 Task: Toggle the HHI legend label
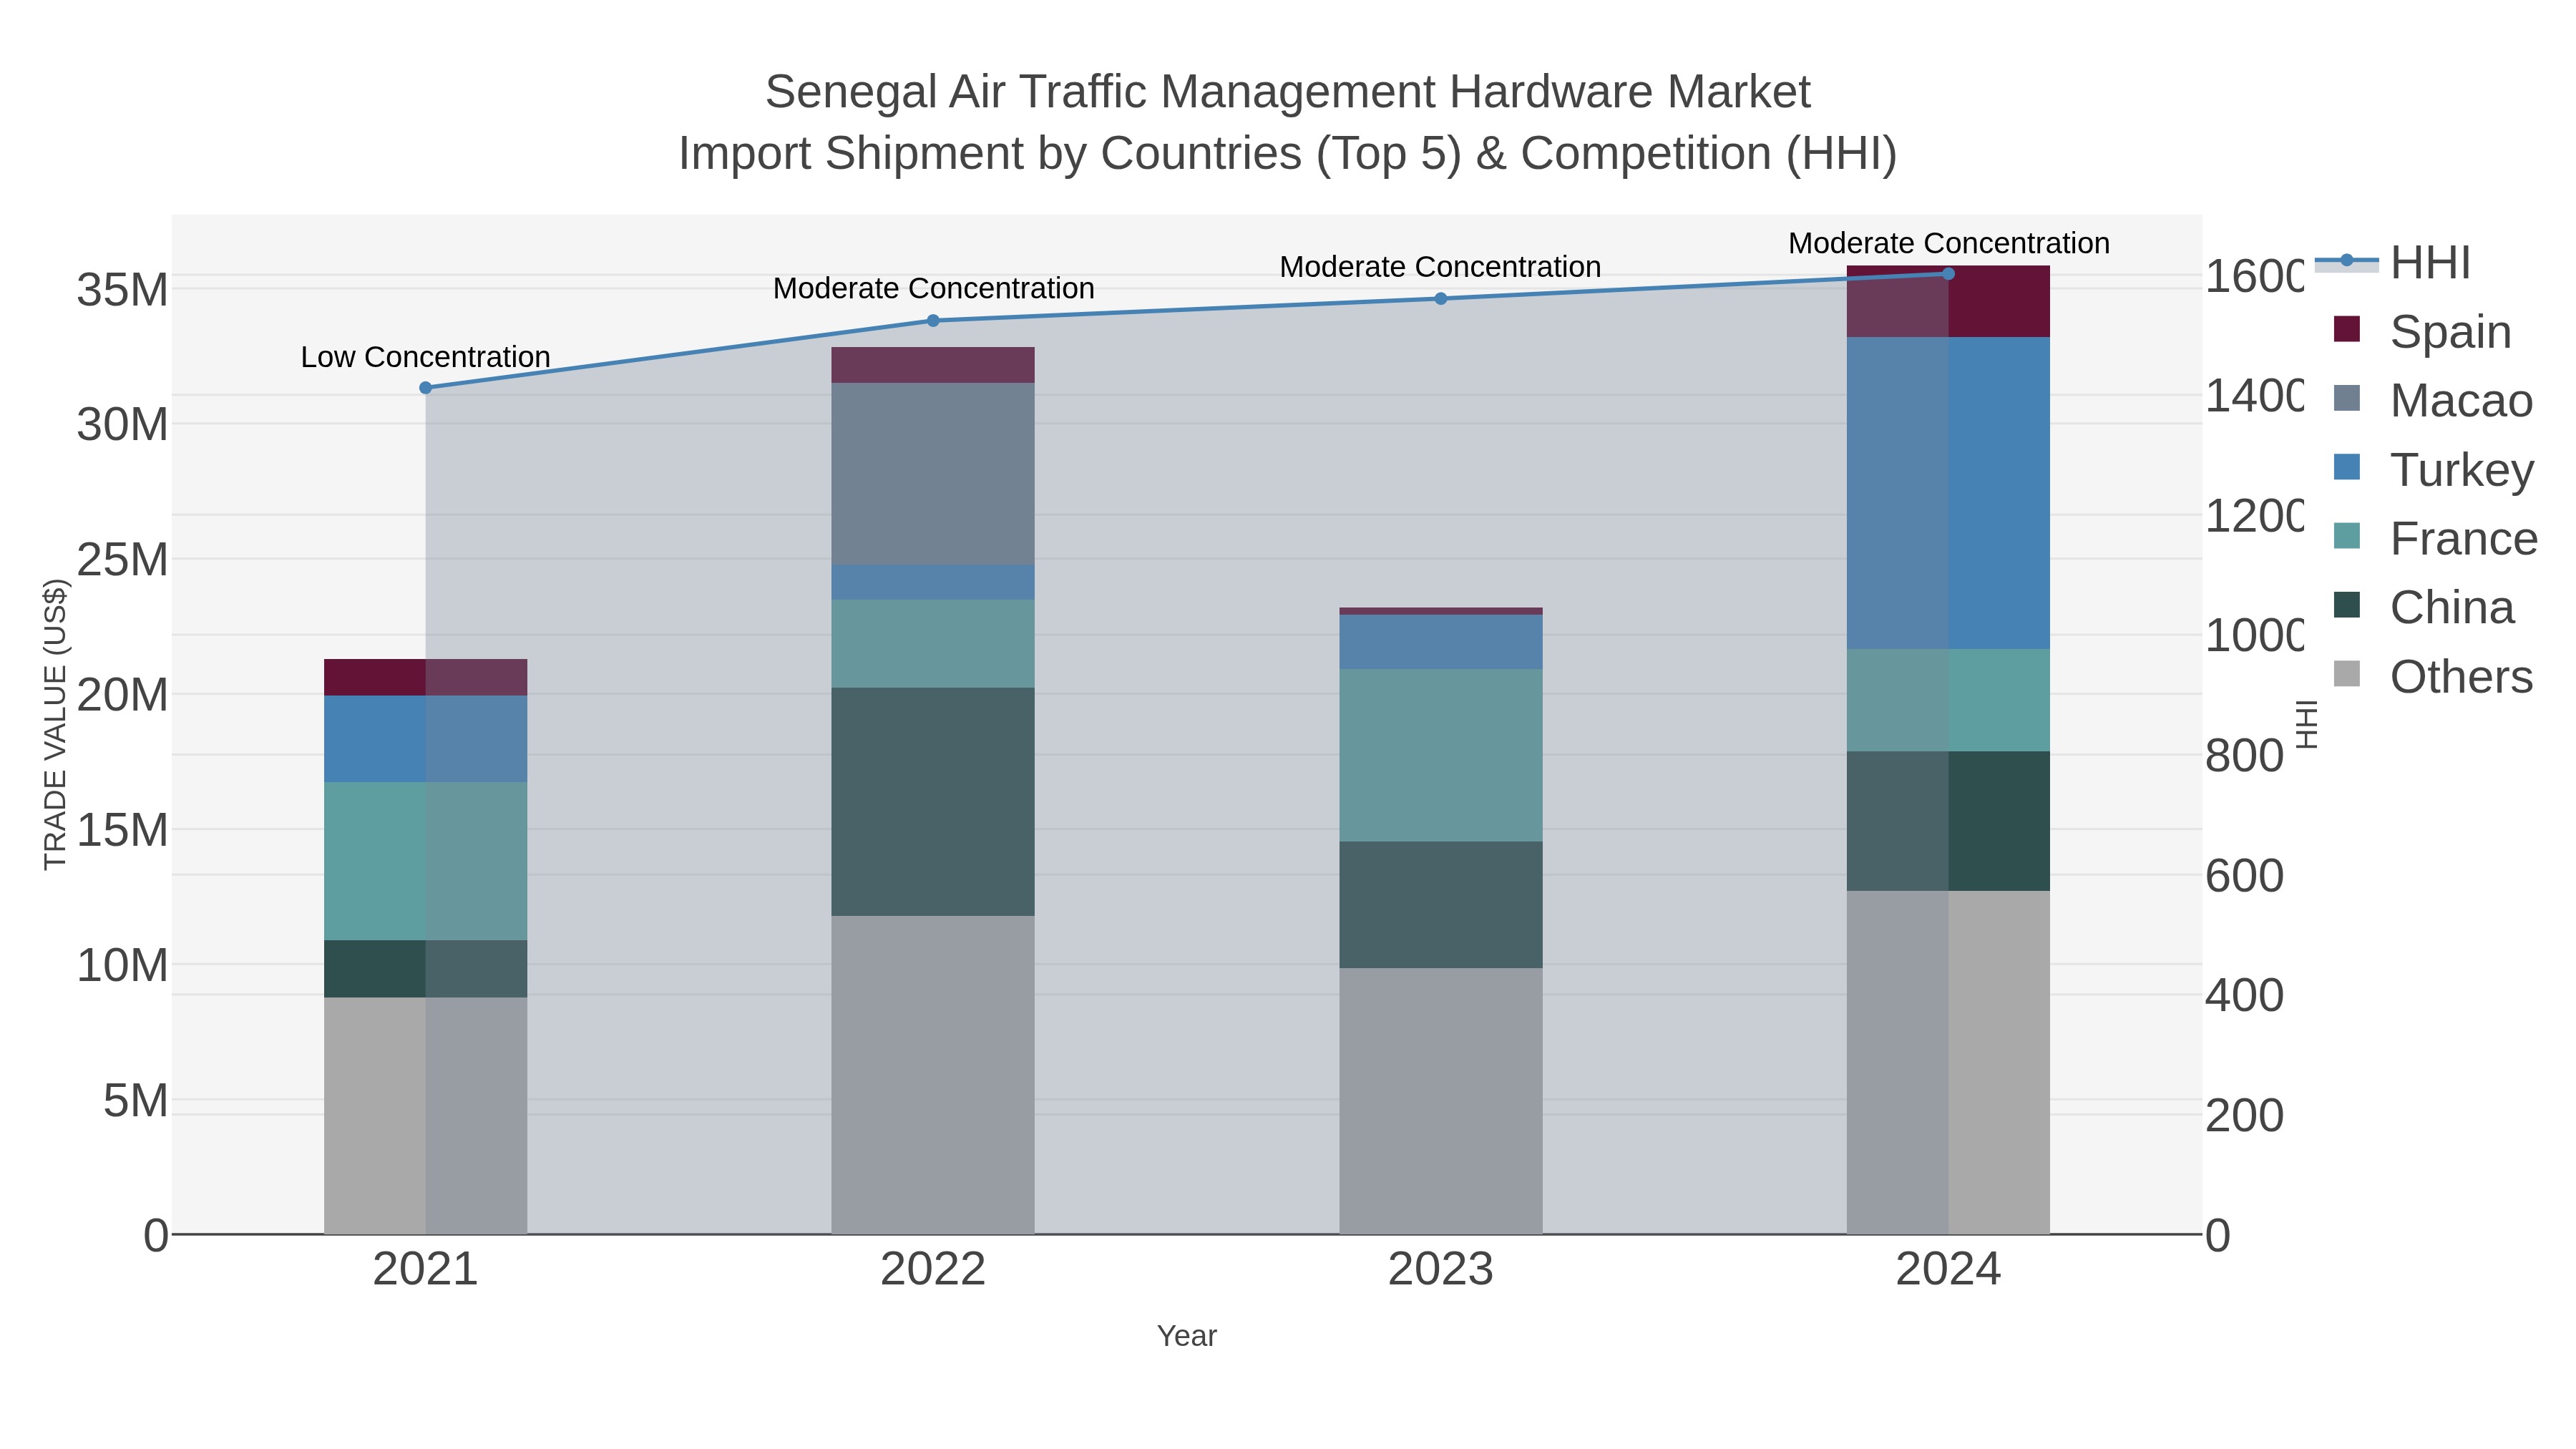2430,263
